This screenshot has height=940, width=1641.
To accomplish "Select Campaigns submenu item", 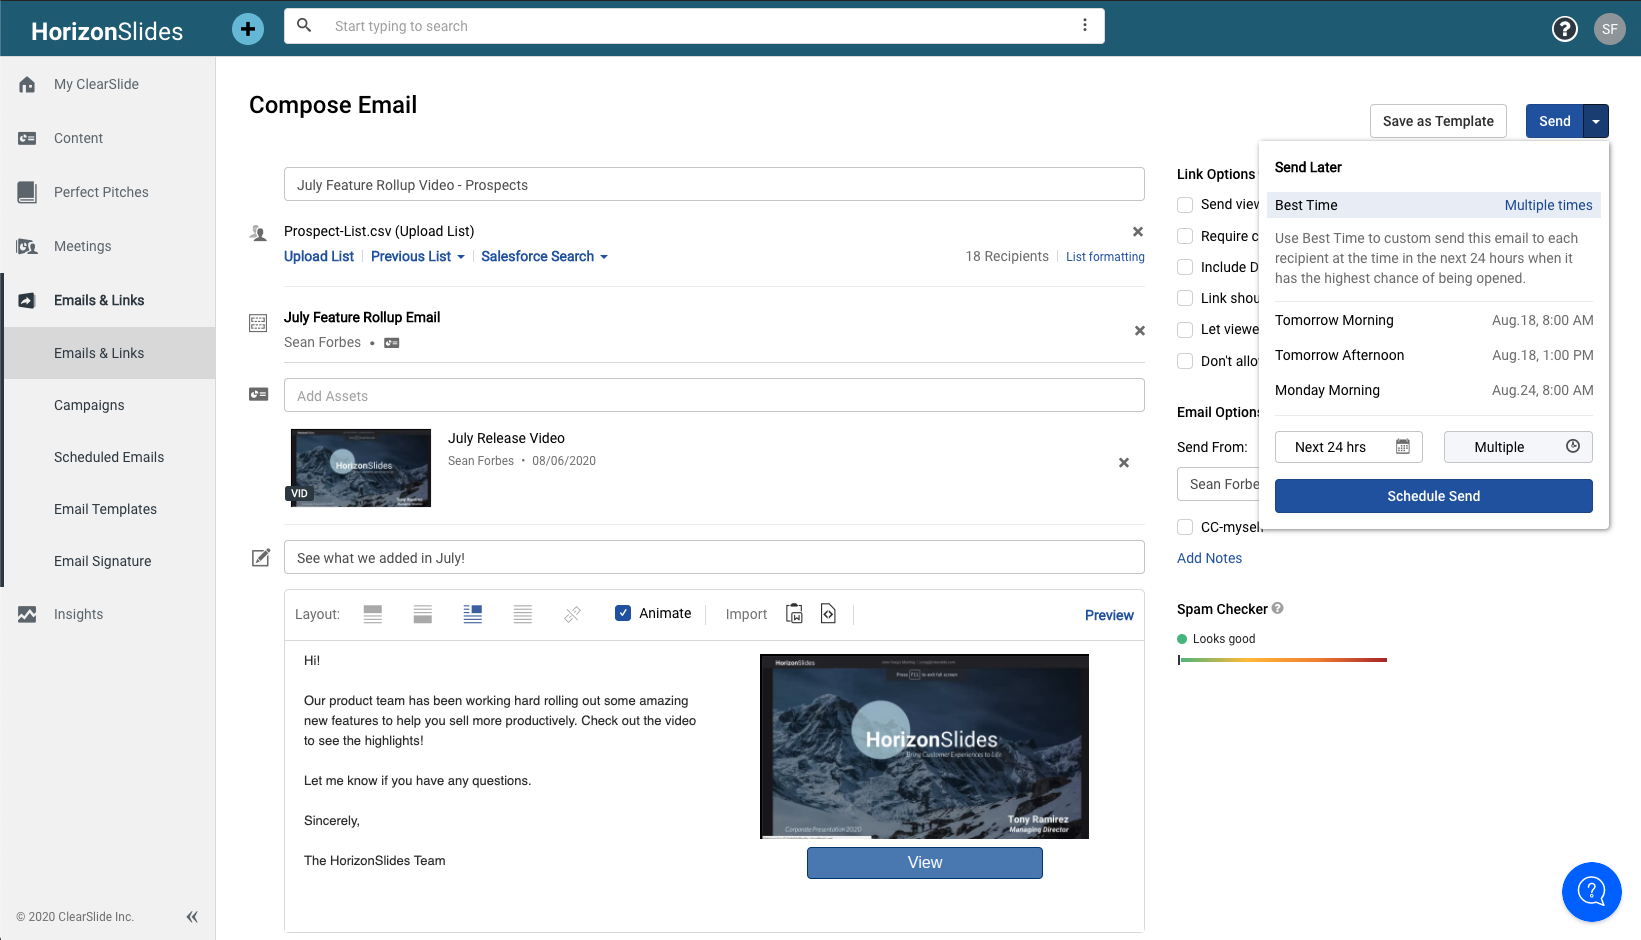I will tap(89, 405).
